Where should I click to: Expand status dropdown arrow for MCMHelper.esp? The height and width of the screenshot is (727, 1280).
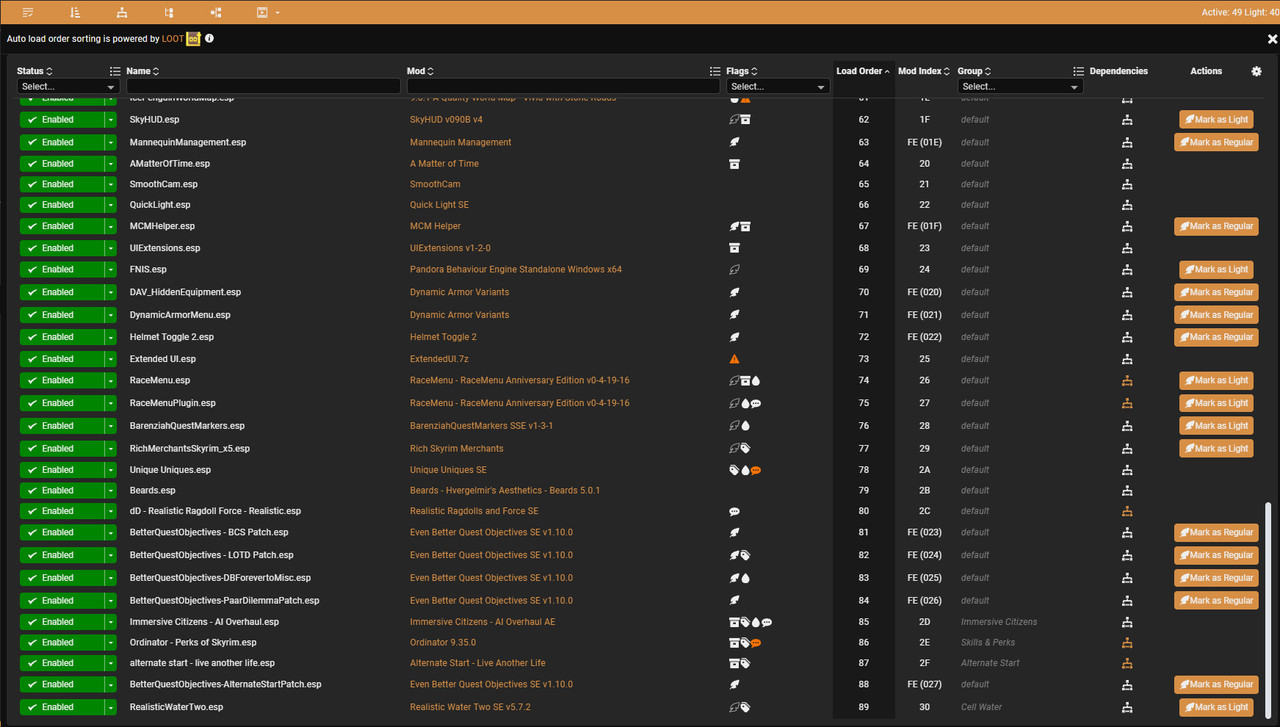point(111,226)
